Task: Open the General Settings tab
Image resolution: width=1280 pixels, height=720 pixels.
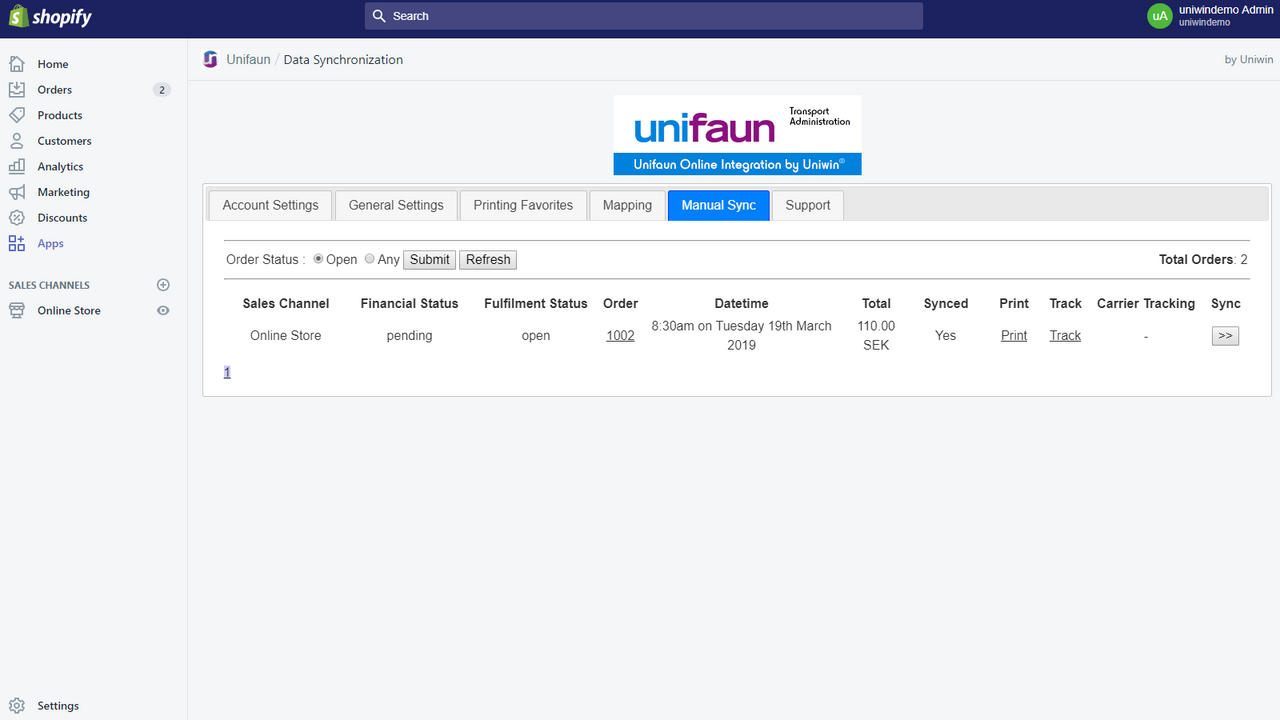Action: 396,205
